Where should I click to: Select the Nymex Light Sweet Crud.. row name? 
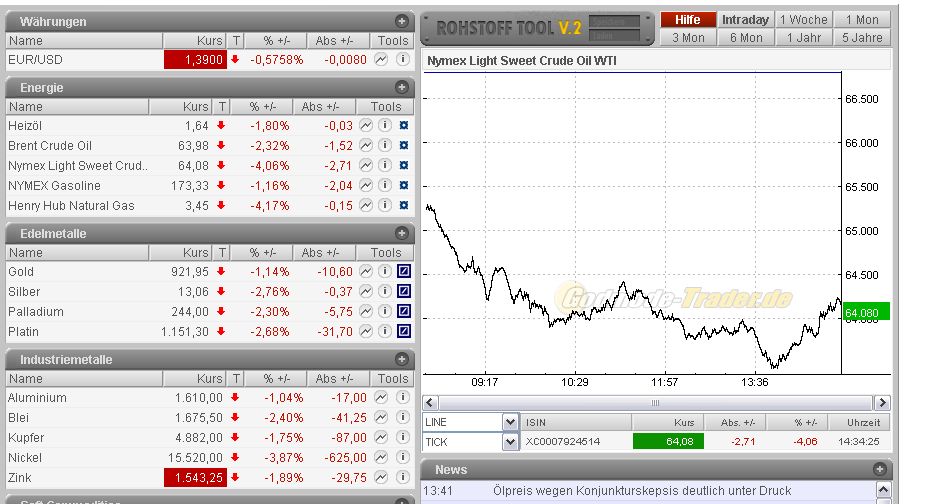pos(78,165)
